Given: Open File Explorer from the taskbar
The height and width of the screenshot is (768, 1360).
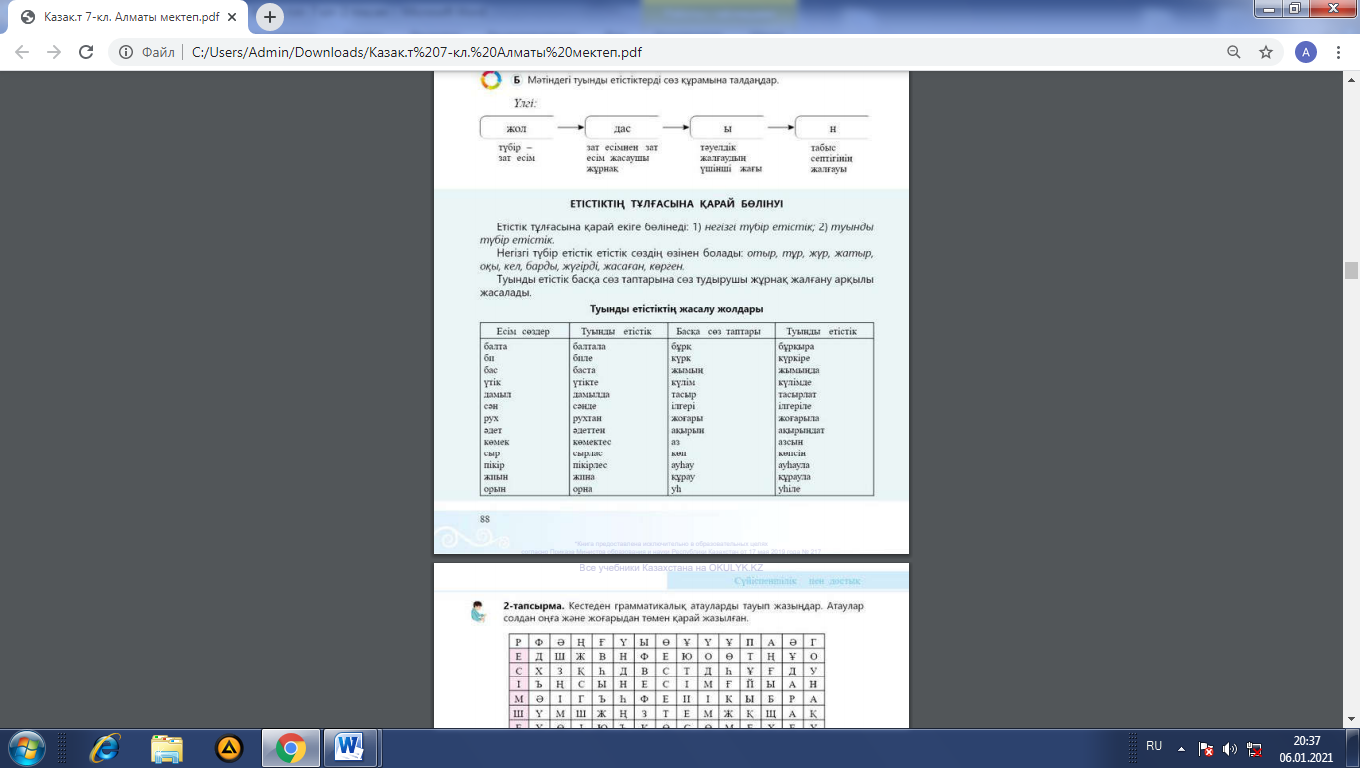Looking at the screenshot, I should 167,748.
